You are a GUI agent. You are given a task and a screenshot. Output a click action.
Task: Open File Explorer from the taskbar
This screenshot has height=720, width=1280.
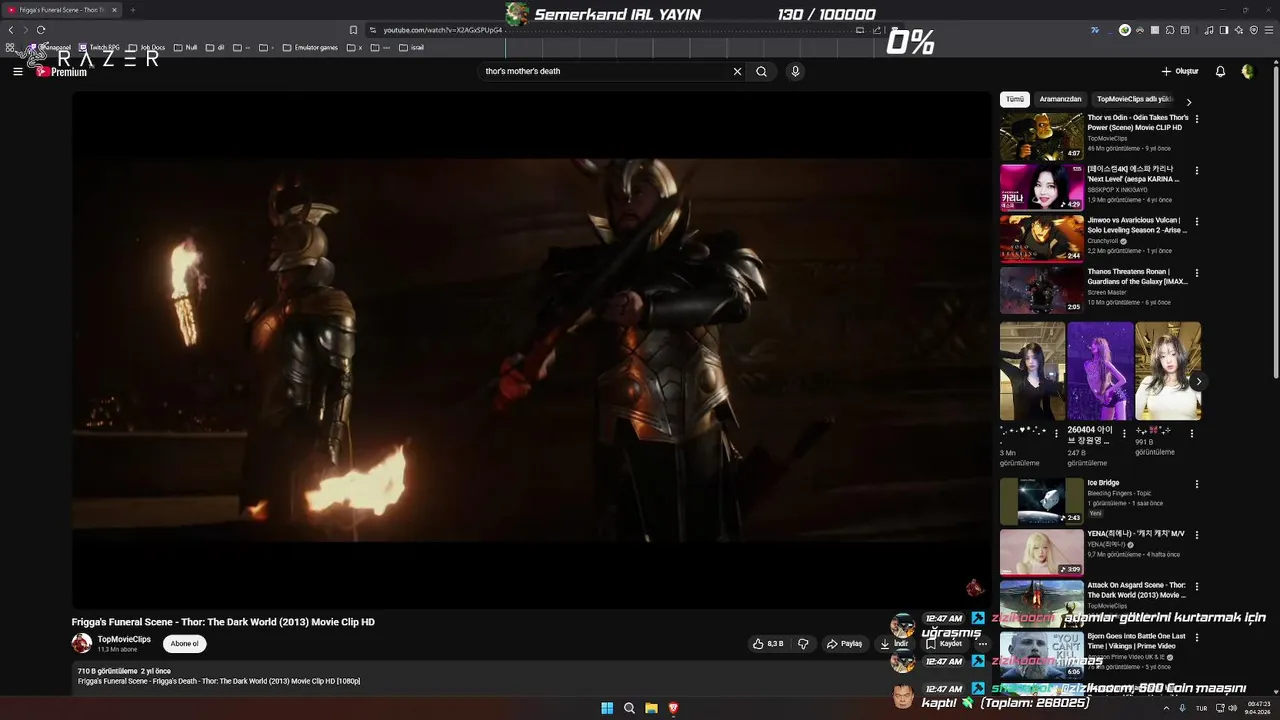point(651,708)
